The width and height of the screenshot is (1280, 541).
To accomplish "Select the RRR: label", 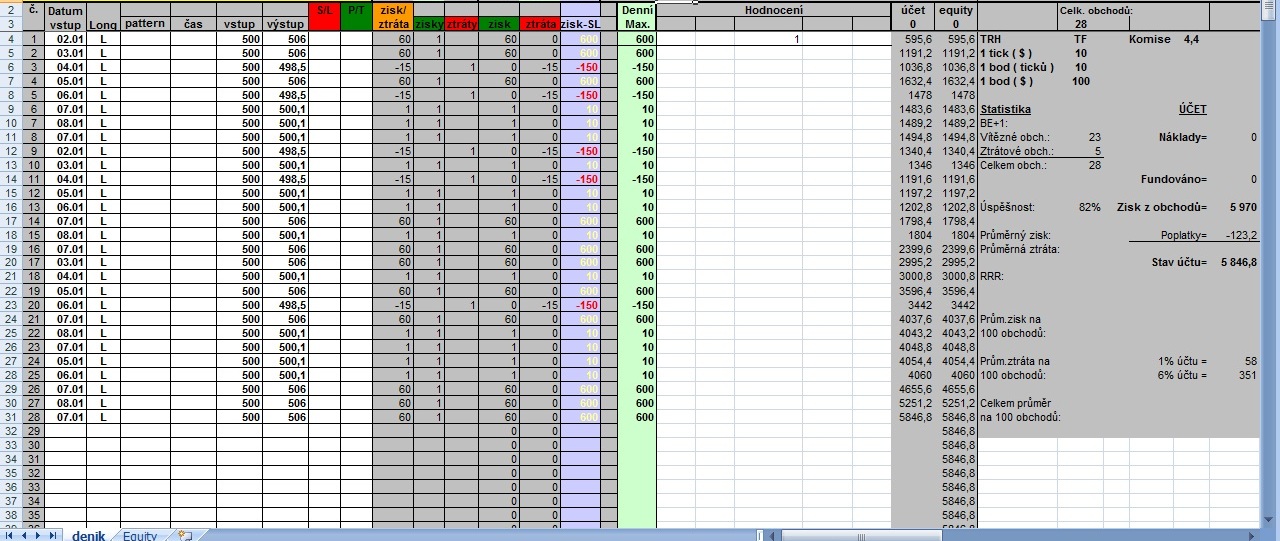I will pyautogui.click(x=992, y=277).
